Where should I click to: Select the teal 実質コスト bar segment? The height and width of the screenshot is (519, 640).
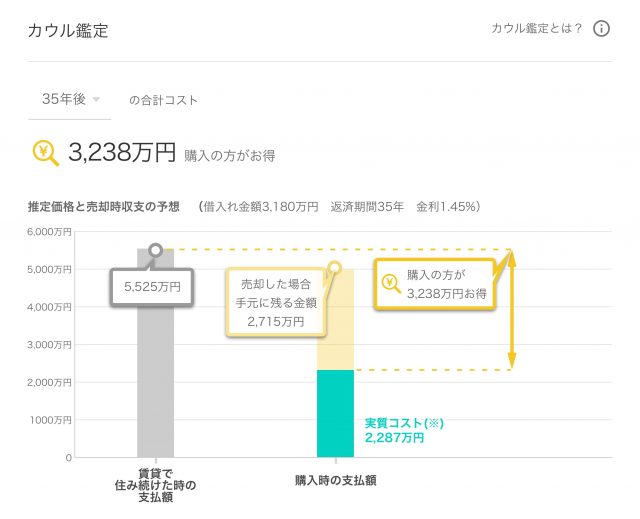click(x=335, y=413)
